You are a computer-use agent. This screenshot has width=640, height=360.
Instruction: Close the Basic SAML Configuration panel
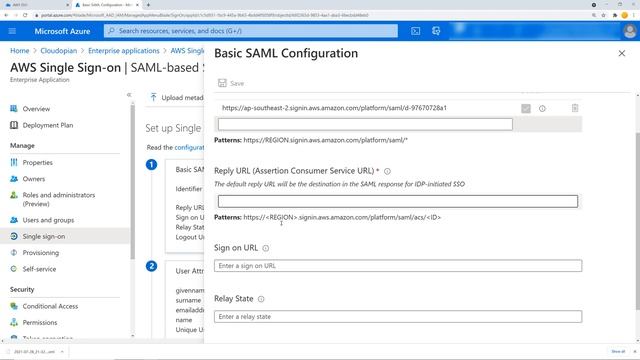622,53
